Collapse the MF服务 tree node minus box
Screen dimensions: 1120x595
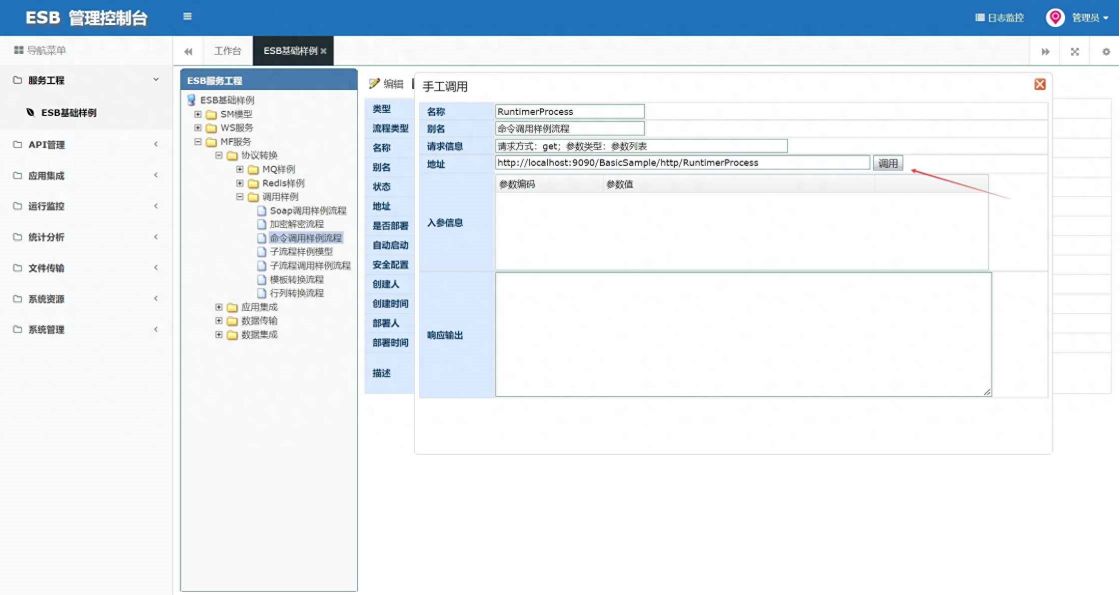198,141
